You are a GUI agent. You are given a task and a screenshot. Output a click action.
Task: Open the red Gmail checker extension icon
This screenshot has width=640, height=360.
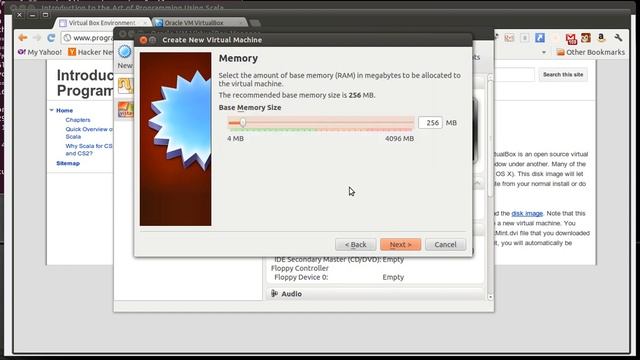pos(571,38)
